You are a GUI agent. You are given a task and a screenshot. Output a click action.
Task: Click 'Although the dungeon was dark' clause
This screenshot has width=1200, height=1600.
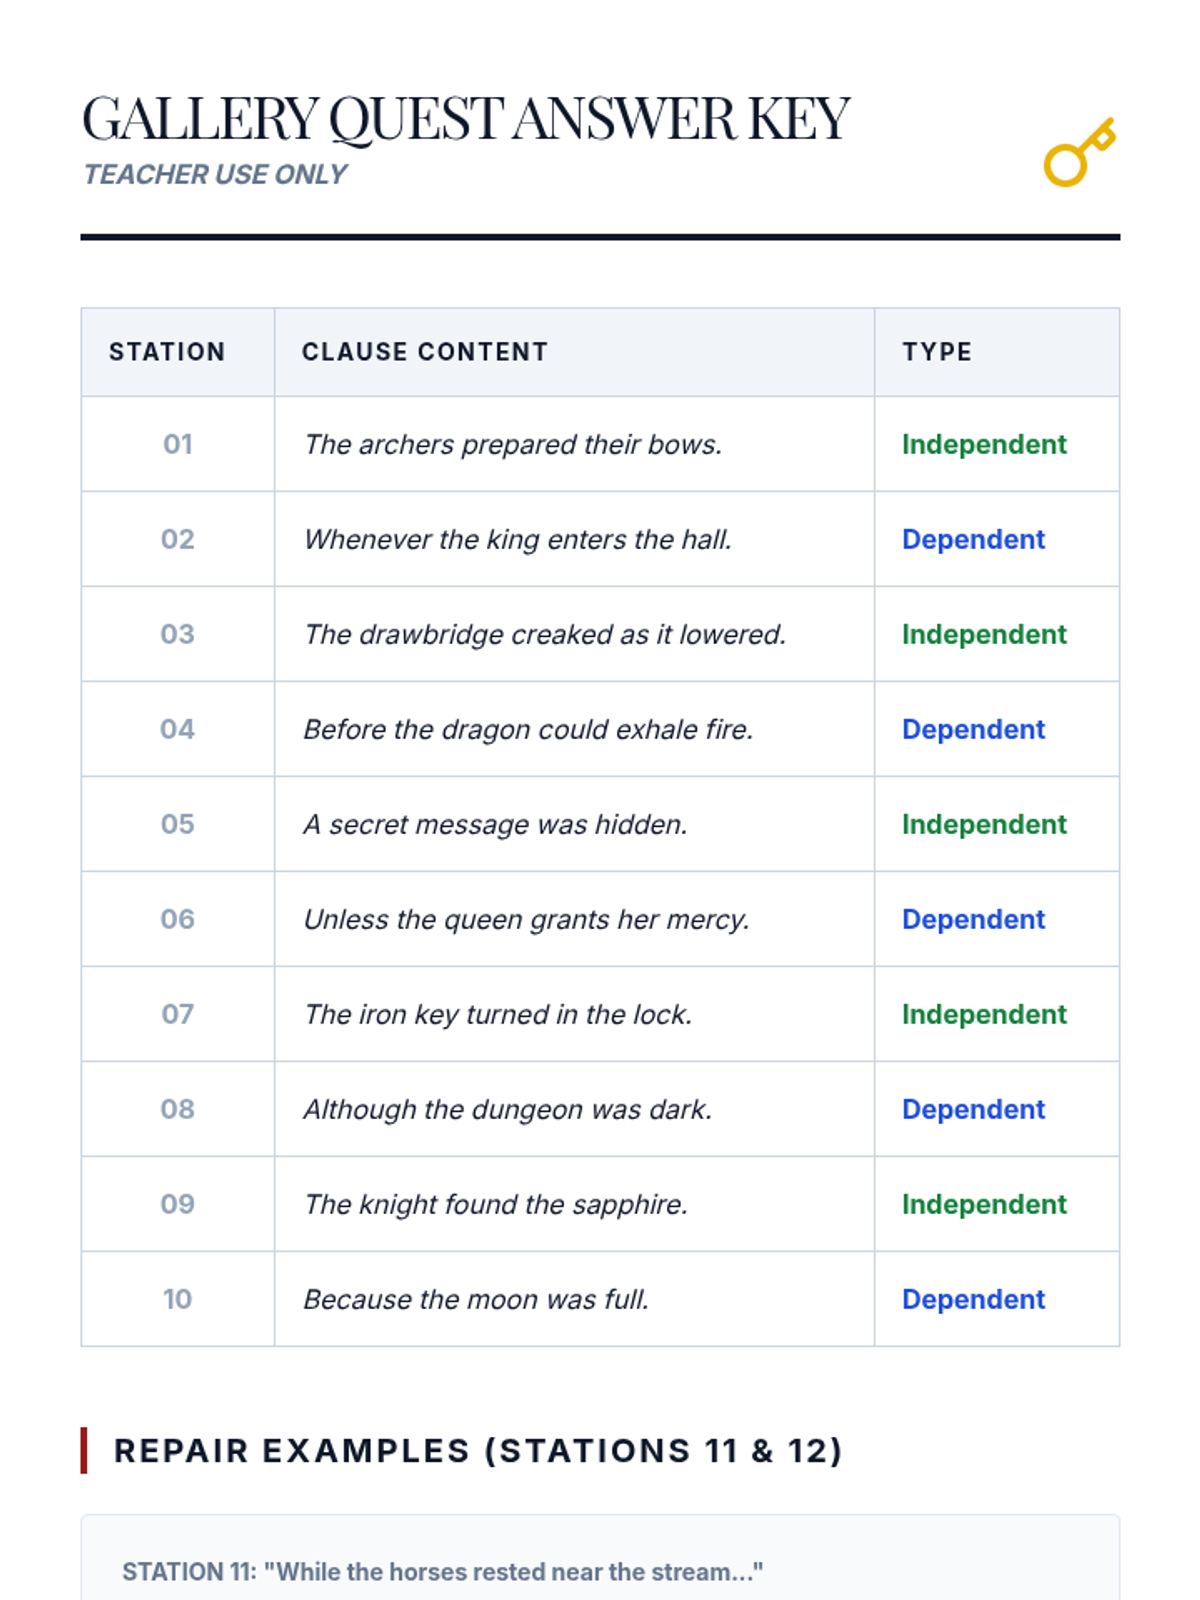pyautogui.click(x=508, y=1109)
